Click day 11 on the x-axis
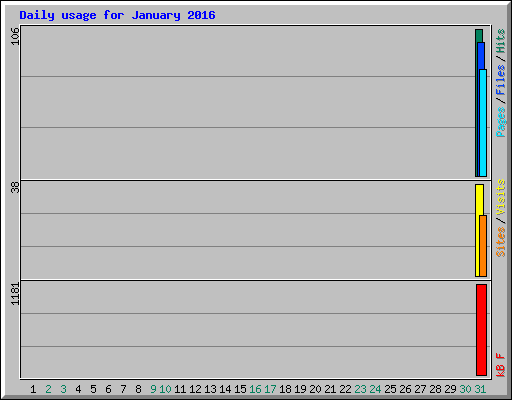This screenshot has height=400, width=512. [180, 389]
